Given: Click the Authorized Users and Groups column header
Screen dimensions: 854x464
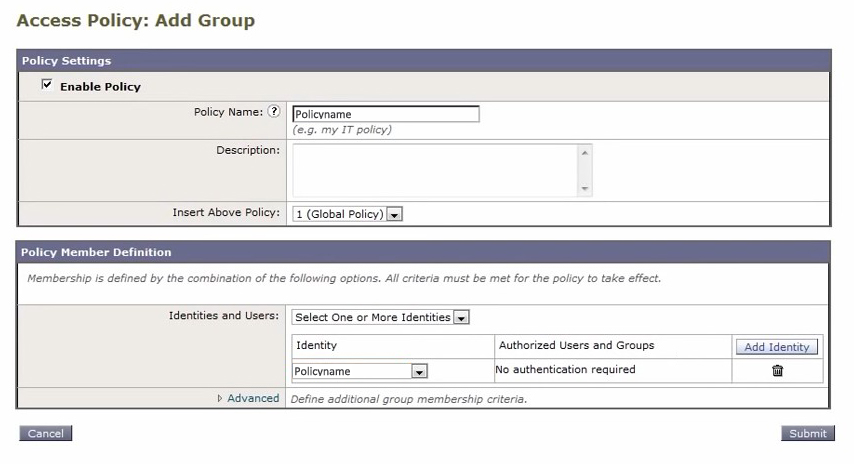Looking at the screenshot, I should (x=576, y=345).
